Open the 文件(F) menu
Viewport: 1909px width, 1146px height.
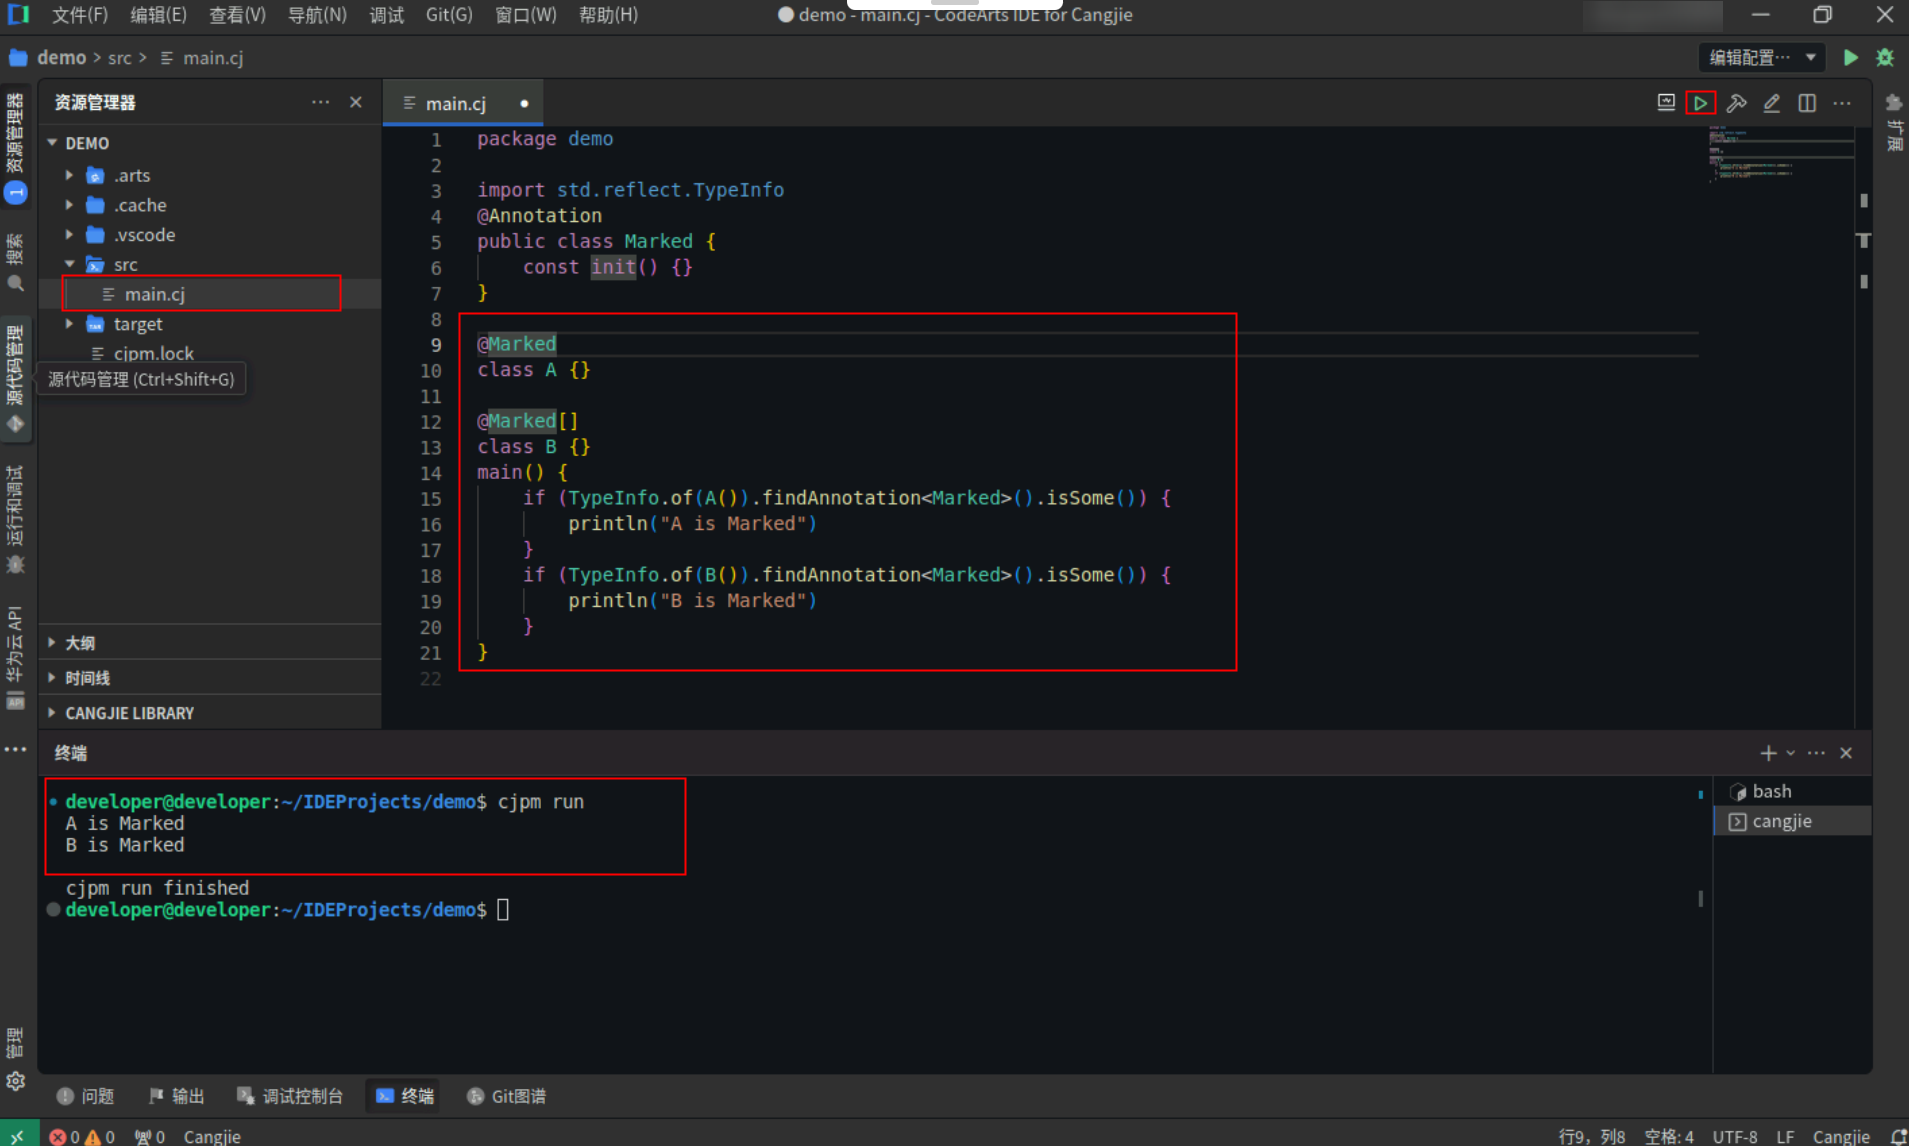click(x=80, y=15)
